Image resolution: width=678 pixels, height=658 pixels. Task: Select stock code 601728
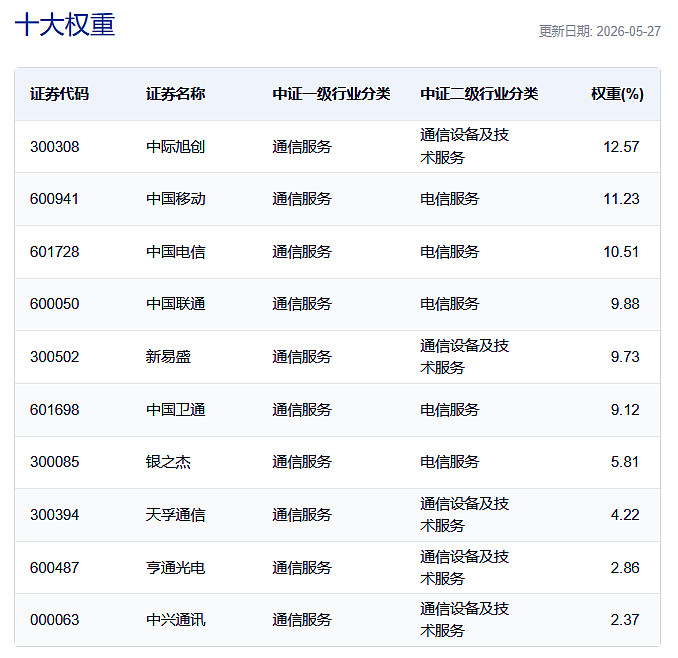click(55, 252)
